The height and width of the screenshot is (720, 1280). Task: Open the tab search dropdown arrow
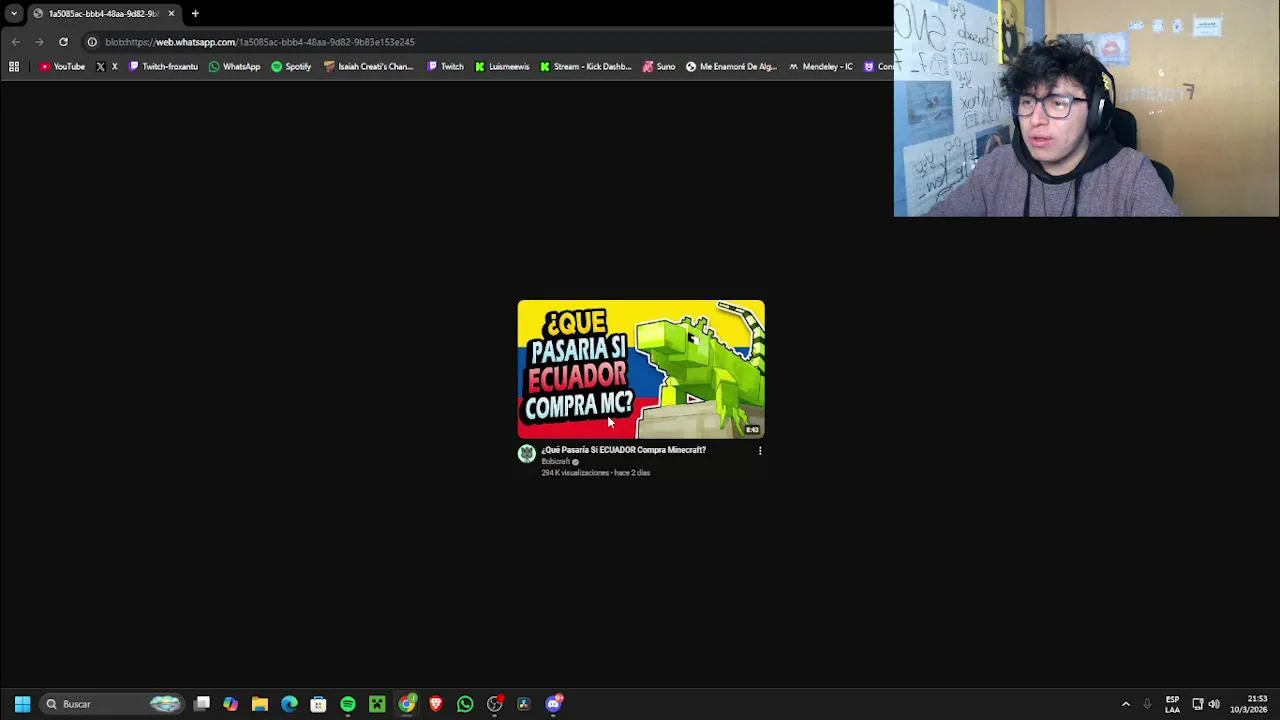click(x=14, y=13)
